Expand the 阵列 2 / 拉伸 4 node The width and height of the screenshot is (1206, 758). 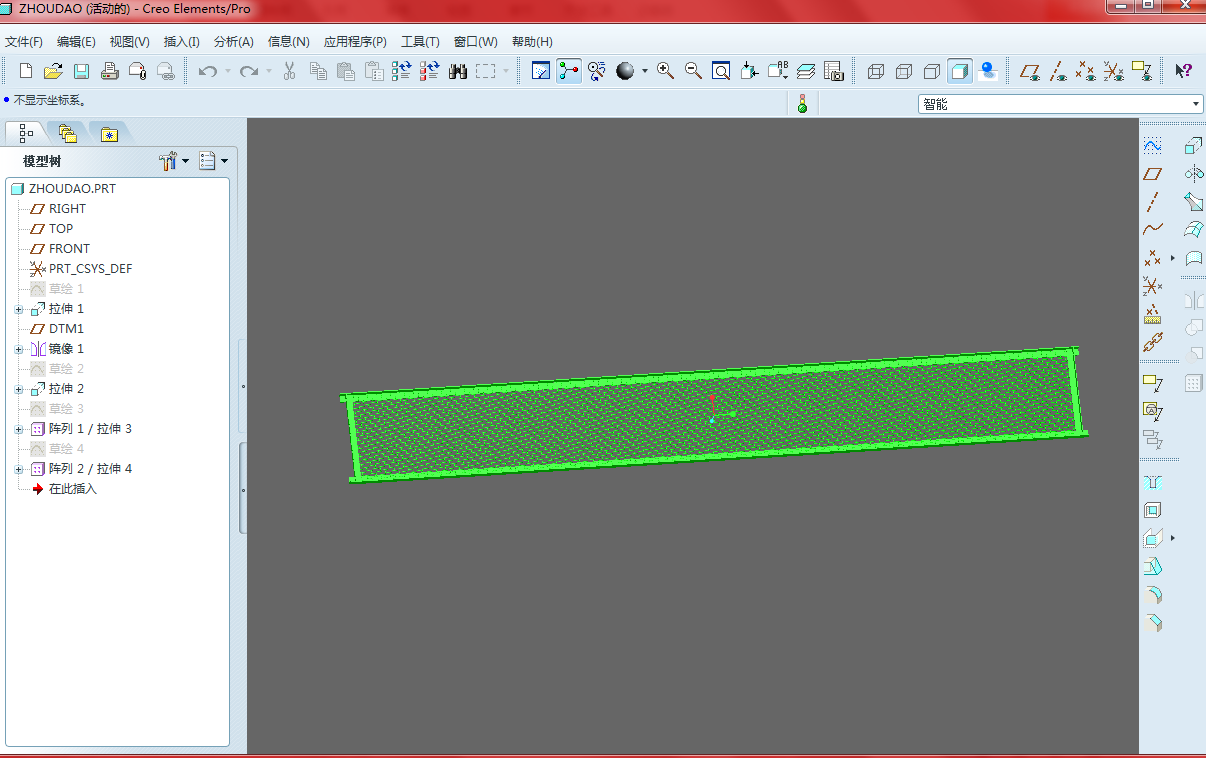point(18,469)
